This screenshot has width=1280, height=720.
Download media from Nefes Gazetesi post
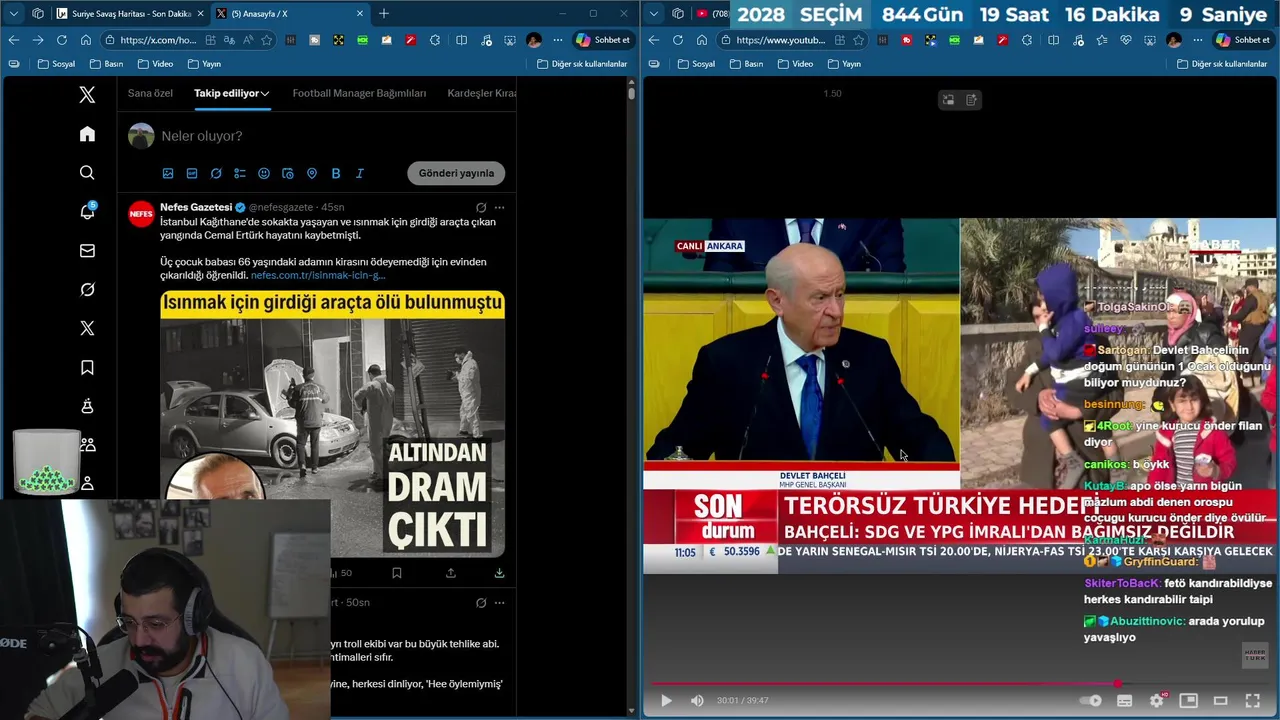(x=499, y=573)
